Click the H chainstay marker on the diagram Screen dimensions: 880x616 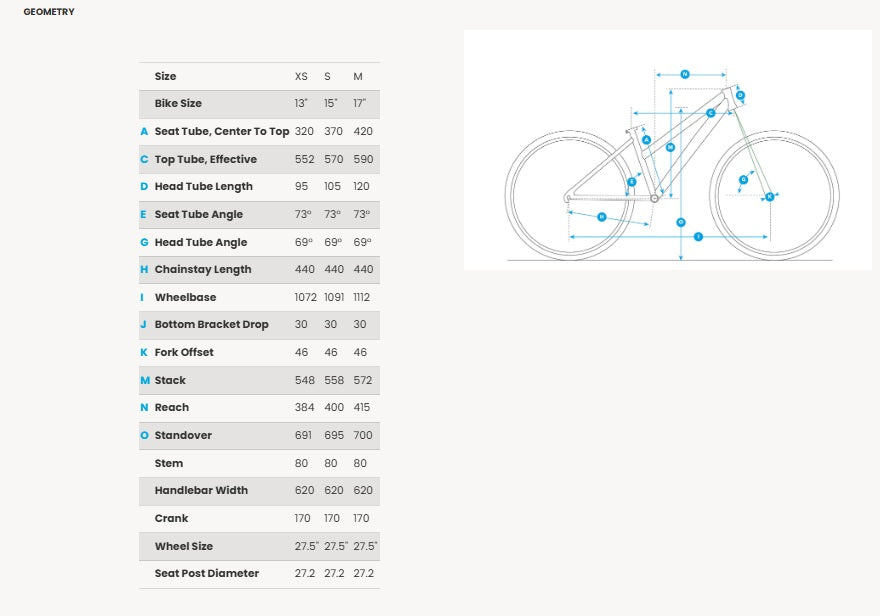[x=602, y=216]
